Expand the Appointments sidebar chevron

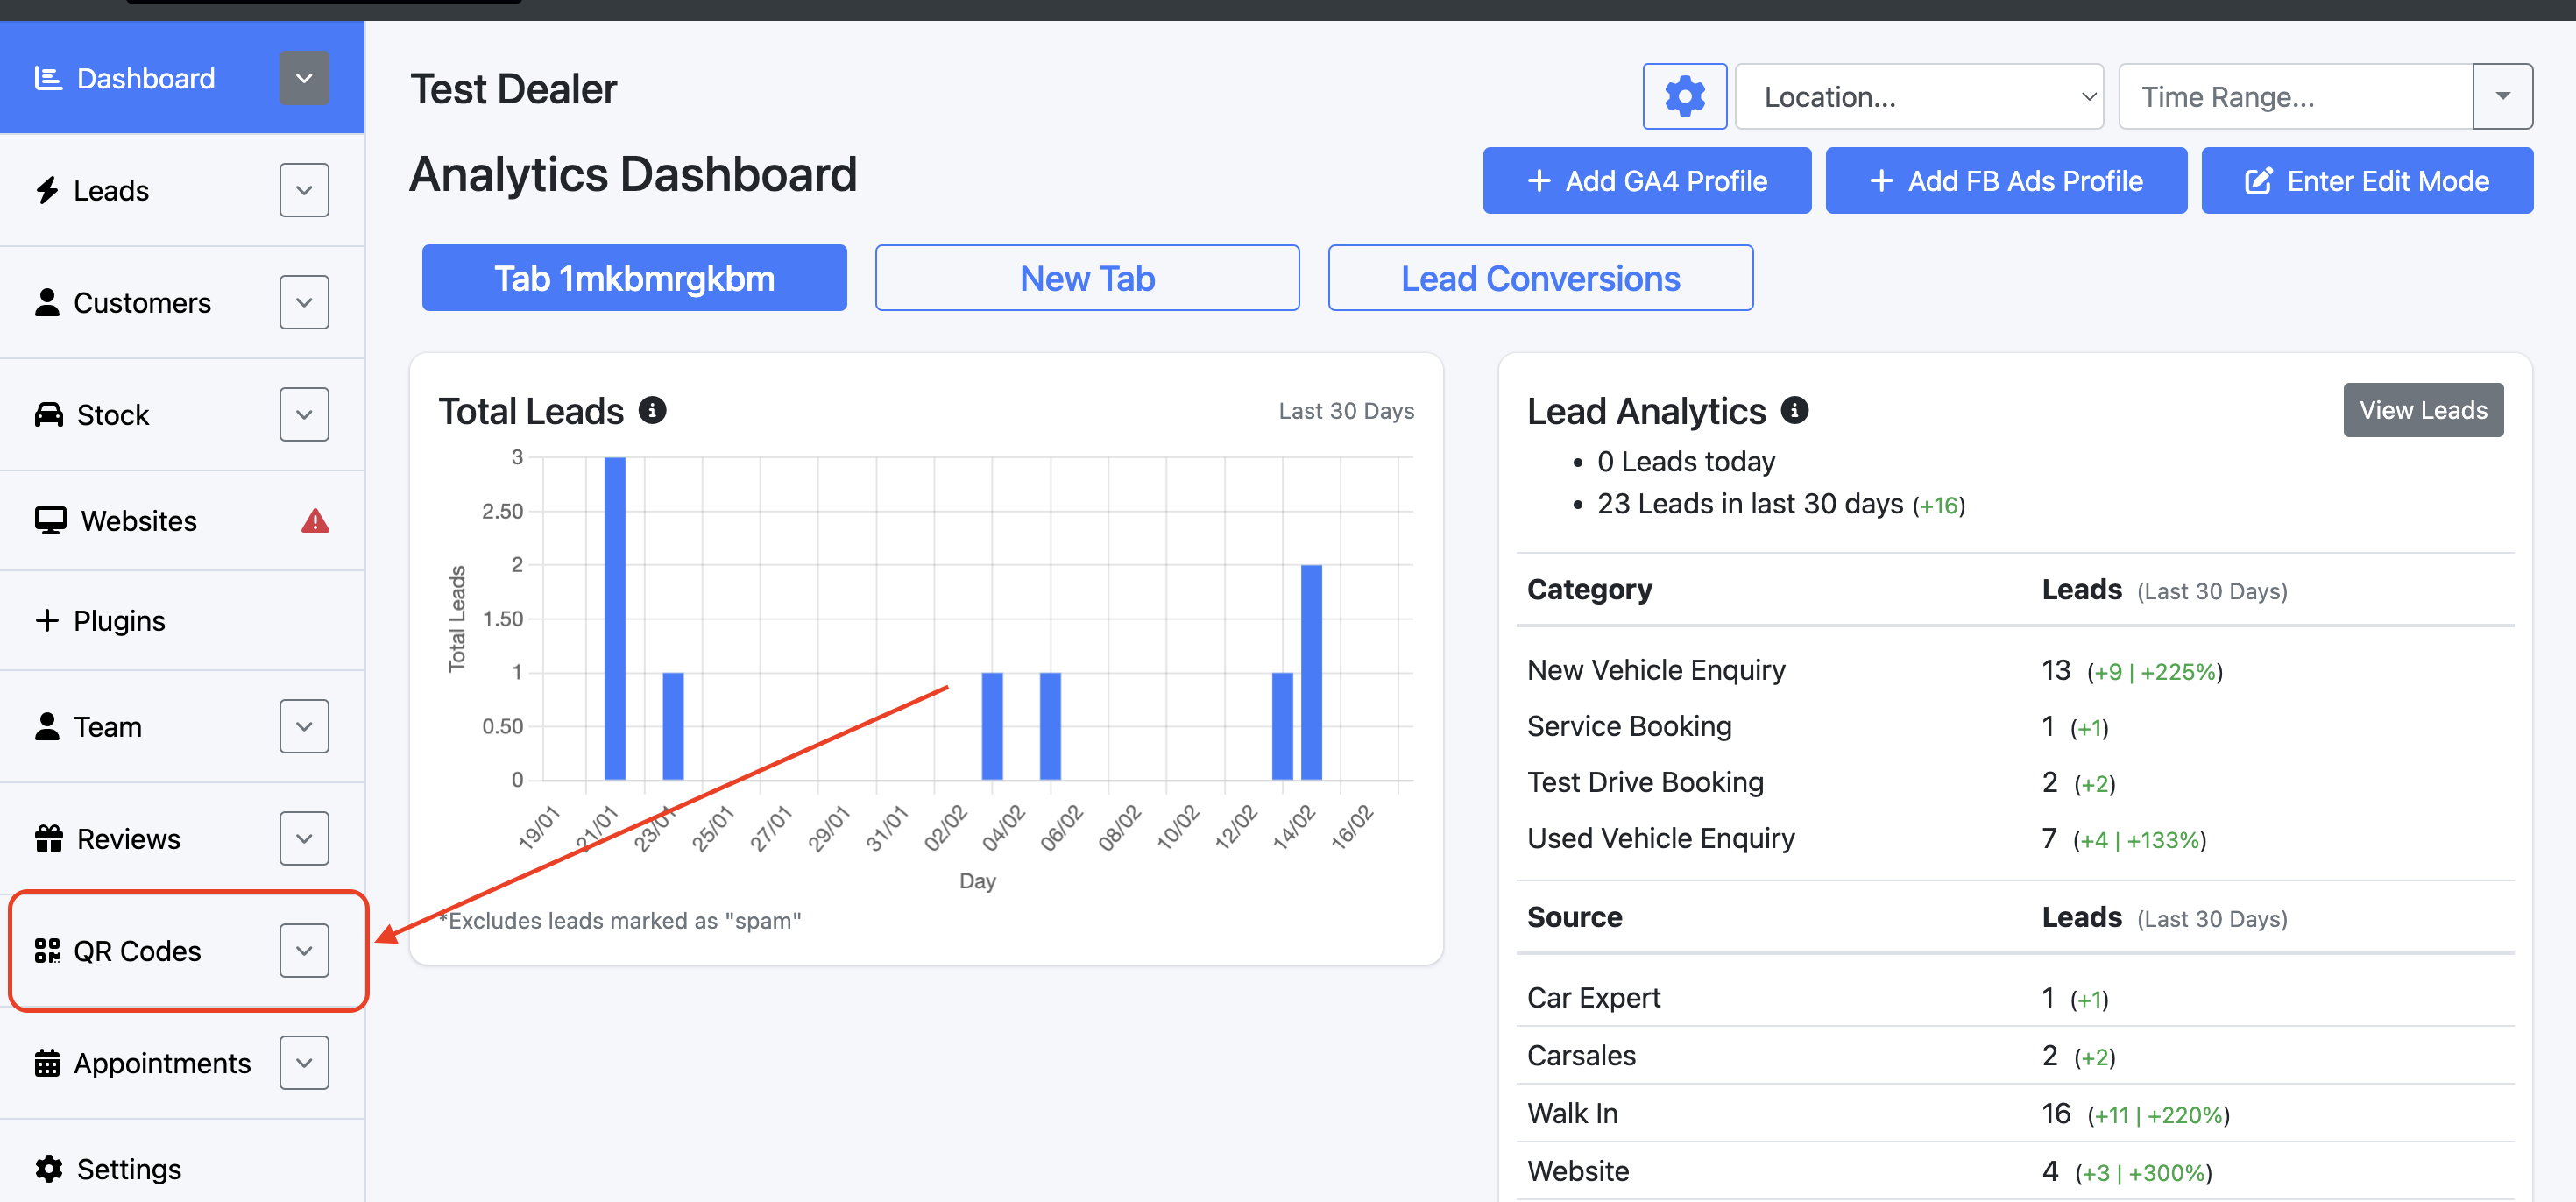pyautogui.click(x=304, y=1062)
